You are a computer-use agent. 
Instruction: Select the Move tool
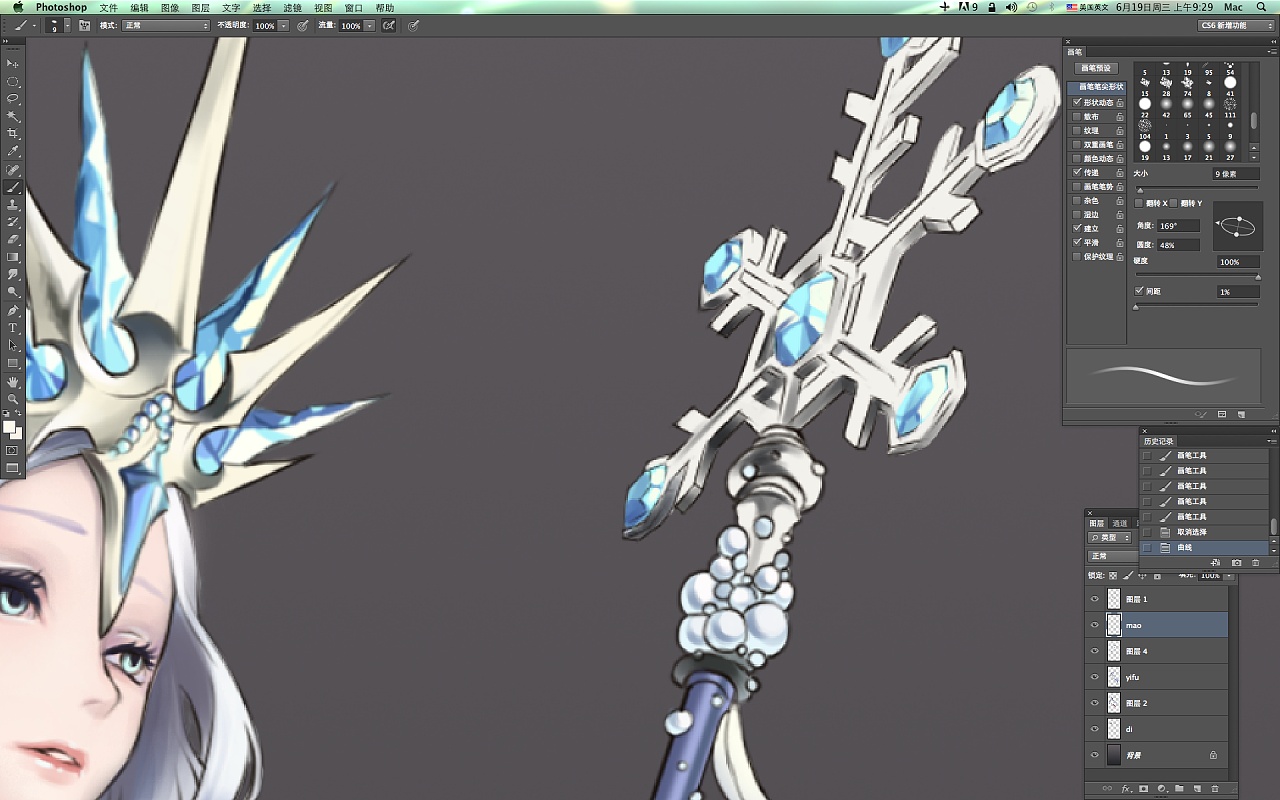13,64
